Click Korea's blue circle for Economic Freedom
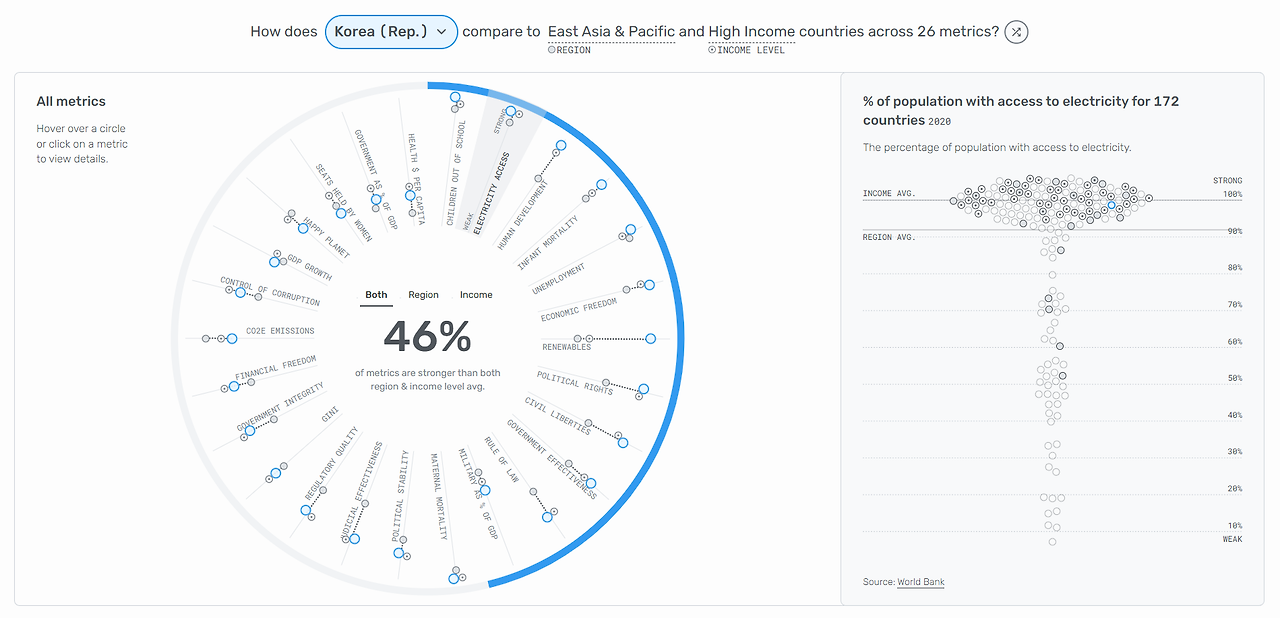This screenshot has height=618, width=1280. point(649,285)
